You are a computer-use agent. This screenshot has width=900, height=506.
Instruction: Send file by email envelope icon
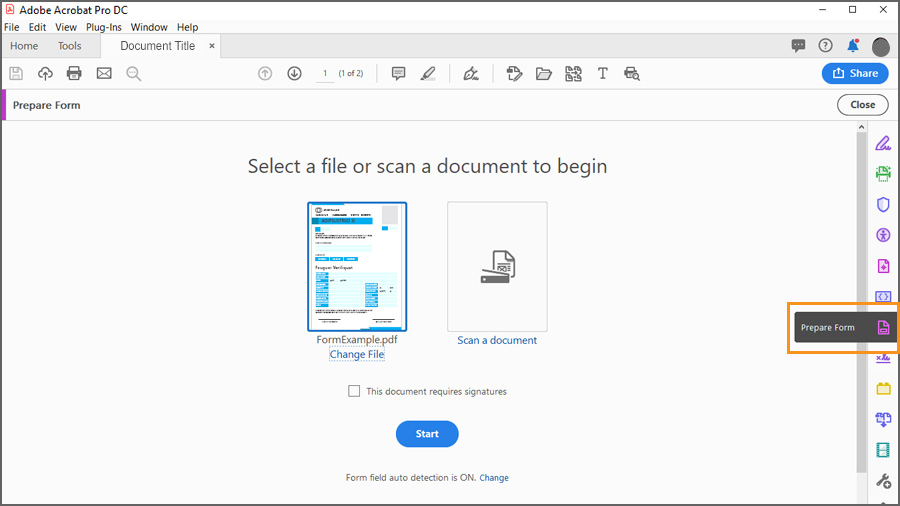[x=104, y=73]
